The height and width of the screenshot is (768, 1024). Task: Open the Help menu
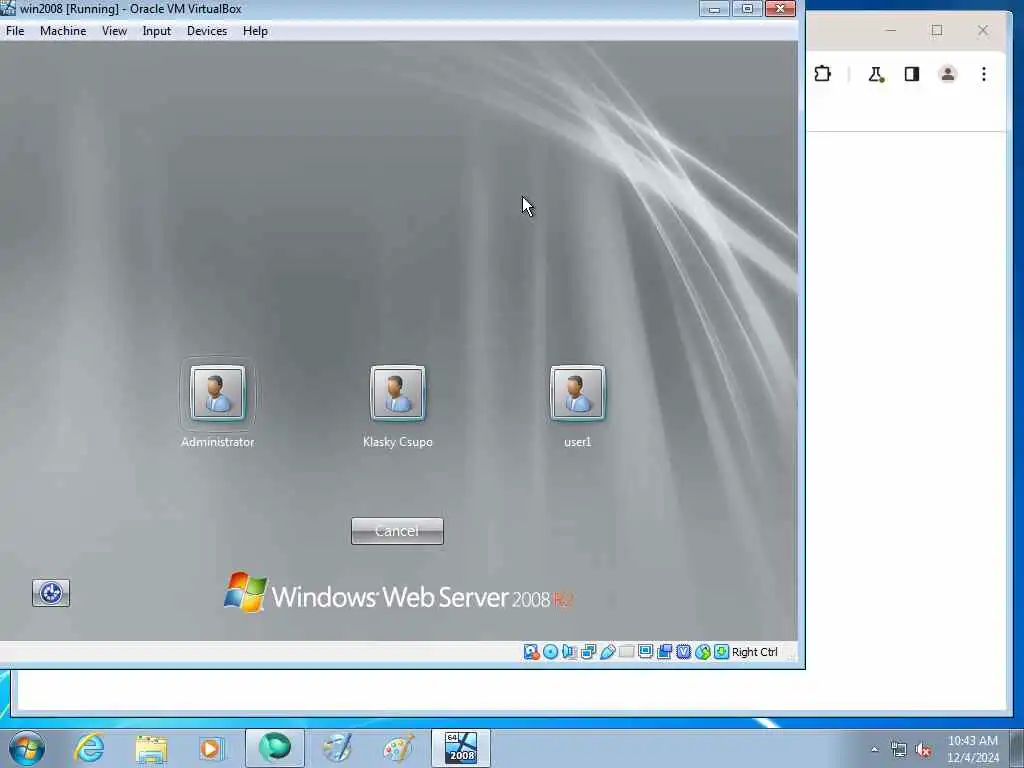[x=255, y=31]
